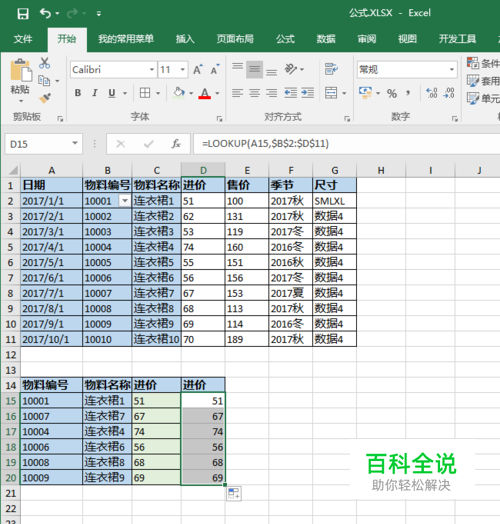Click the 粘贴 paste clipboard icon
This screenshot has height=524, width=500.
20,70
